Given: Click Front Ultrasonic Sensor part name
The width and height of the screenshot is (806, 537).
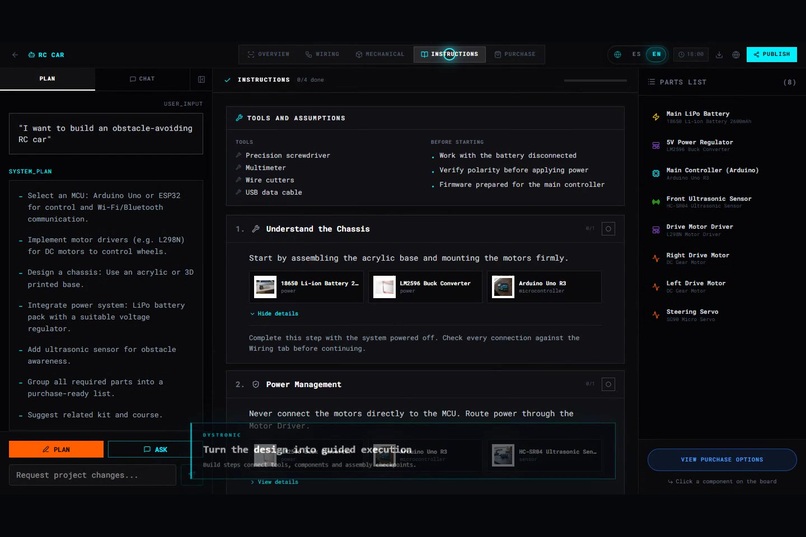Looking at the screenshot, I should [709, 198].
